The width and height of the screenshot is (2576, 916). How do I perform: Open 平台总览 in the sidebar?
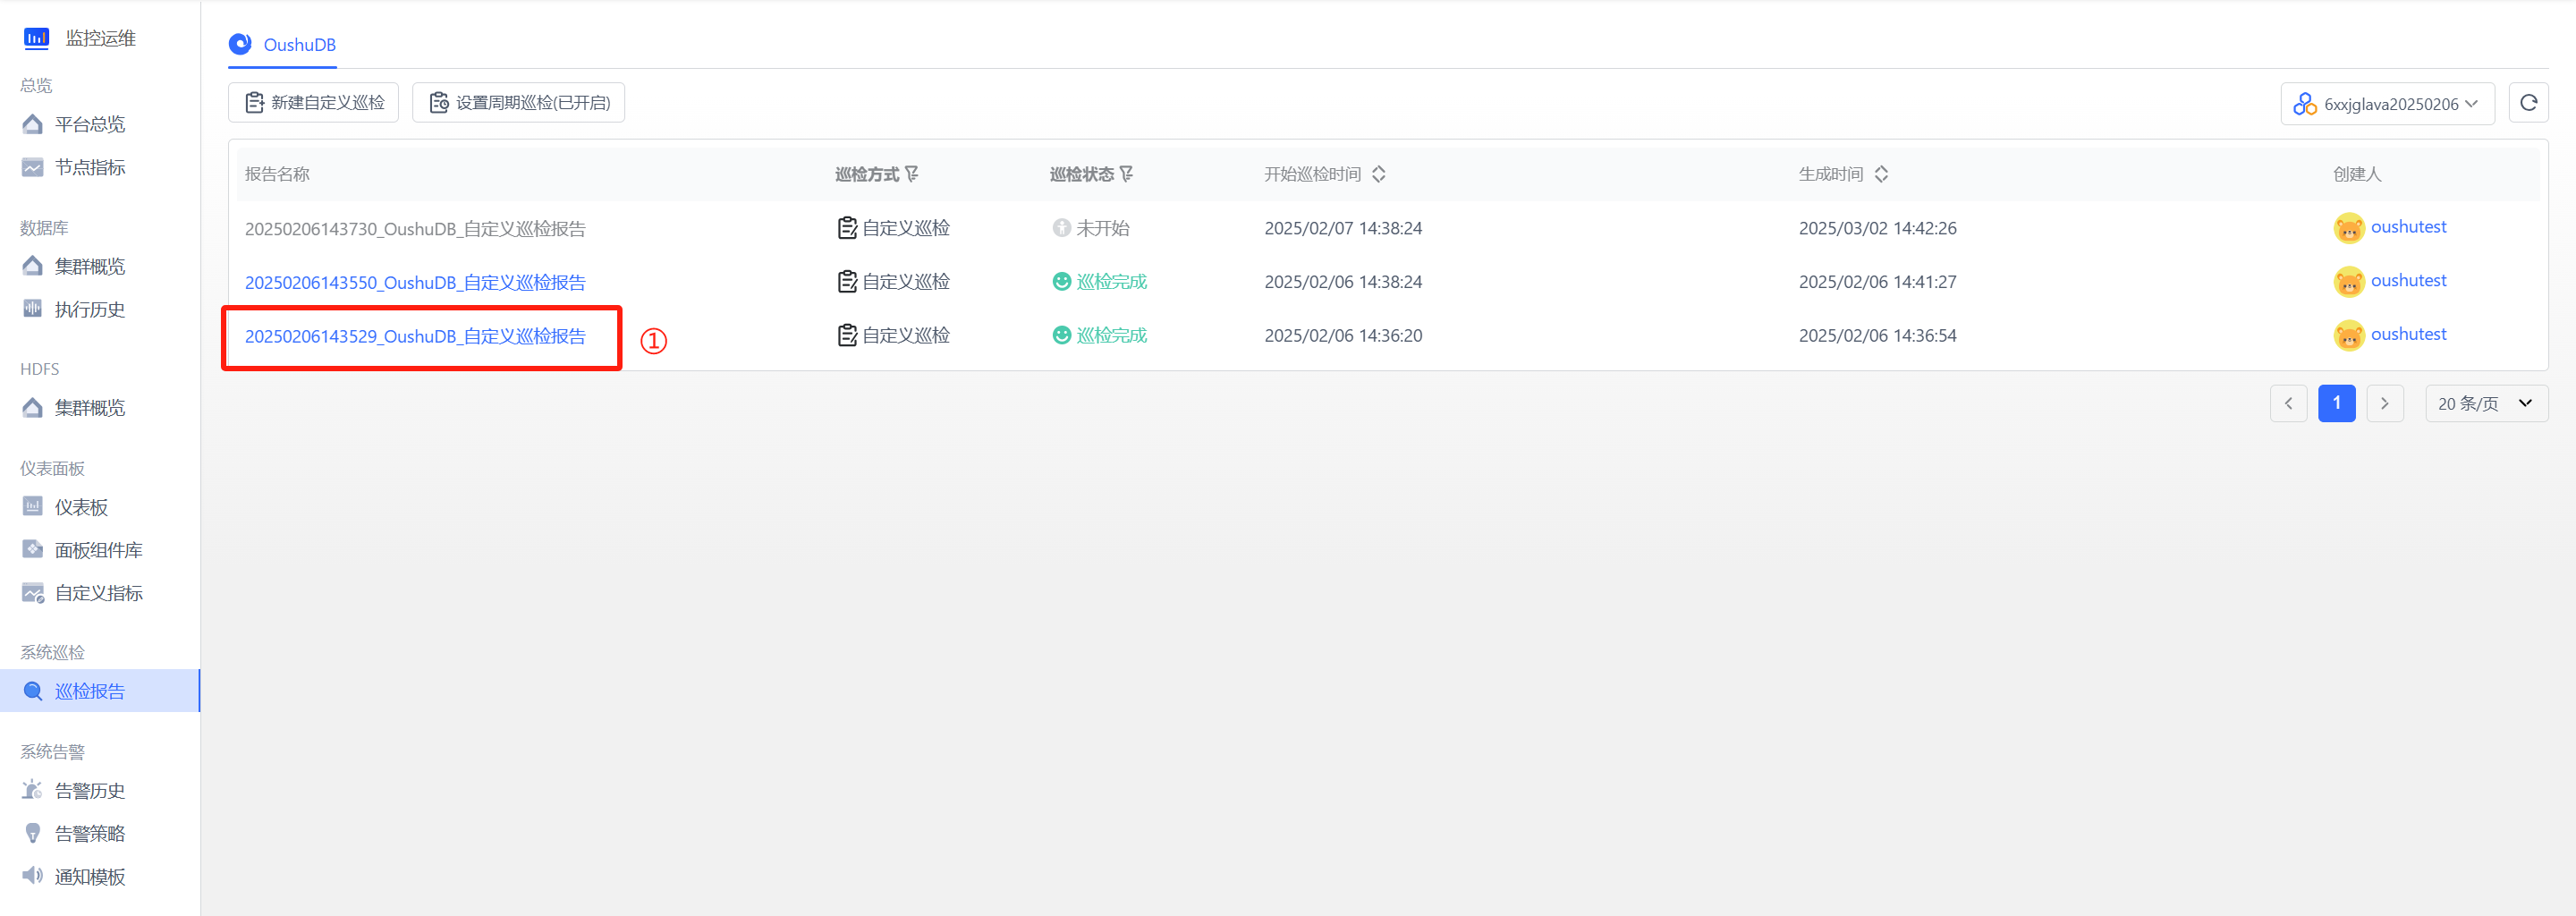click(90, 124)
